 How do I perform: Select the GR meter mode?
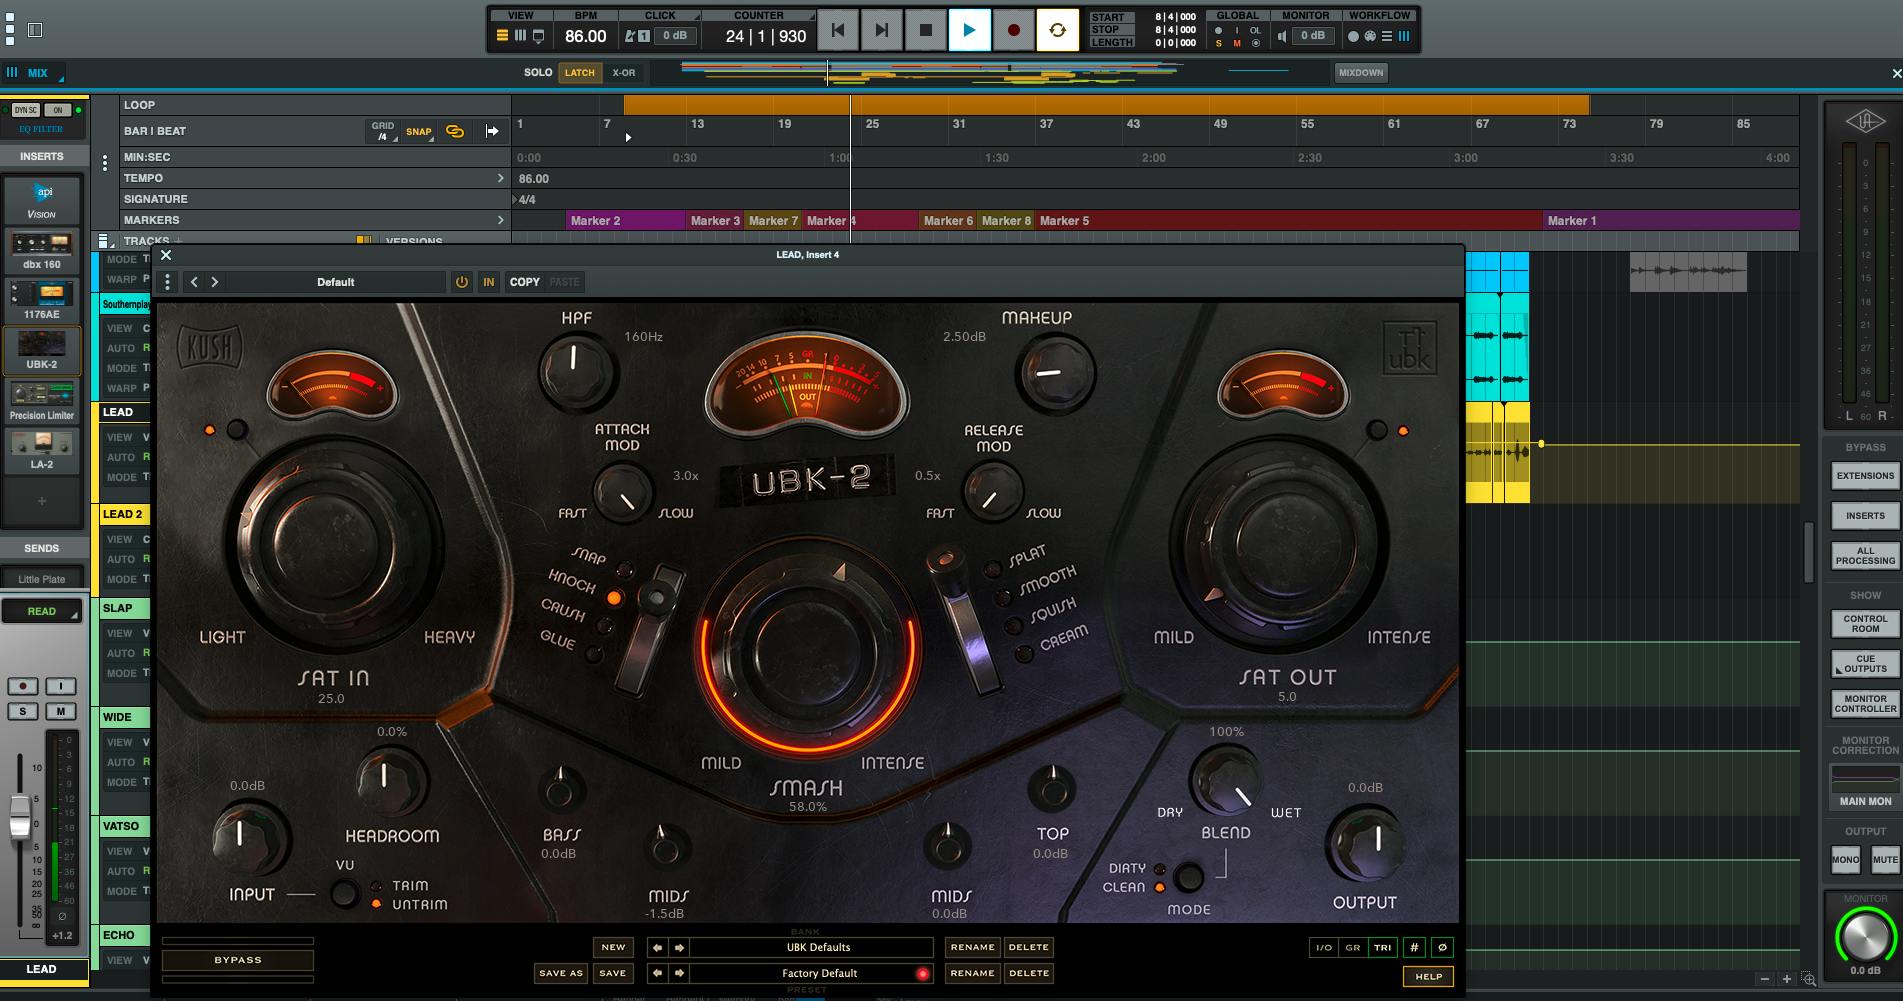click(x=1353, y=947)
